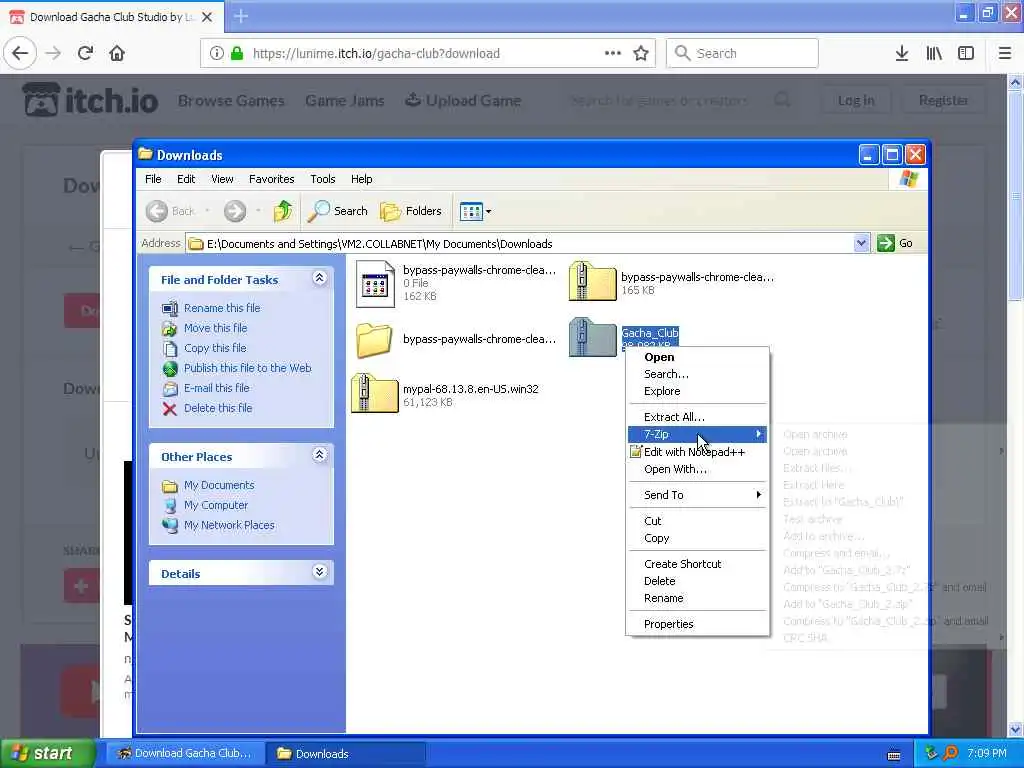1024x768 pixels.
Task: Open the Firefox hamburger menu
Action: pyautogui.click(x=1004, y=53)
